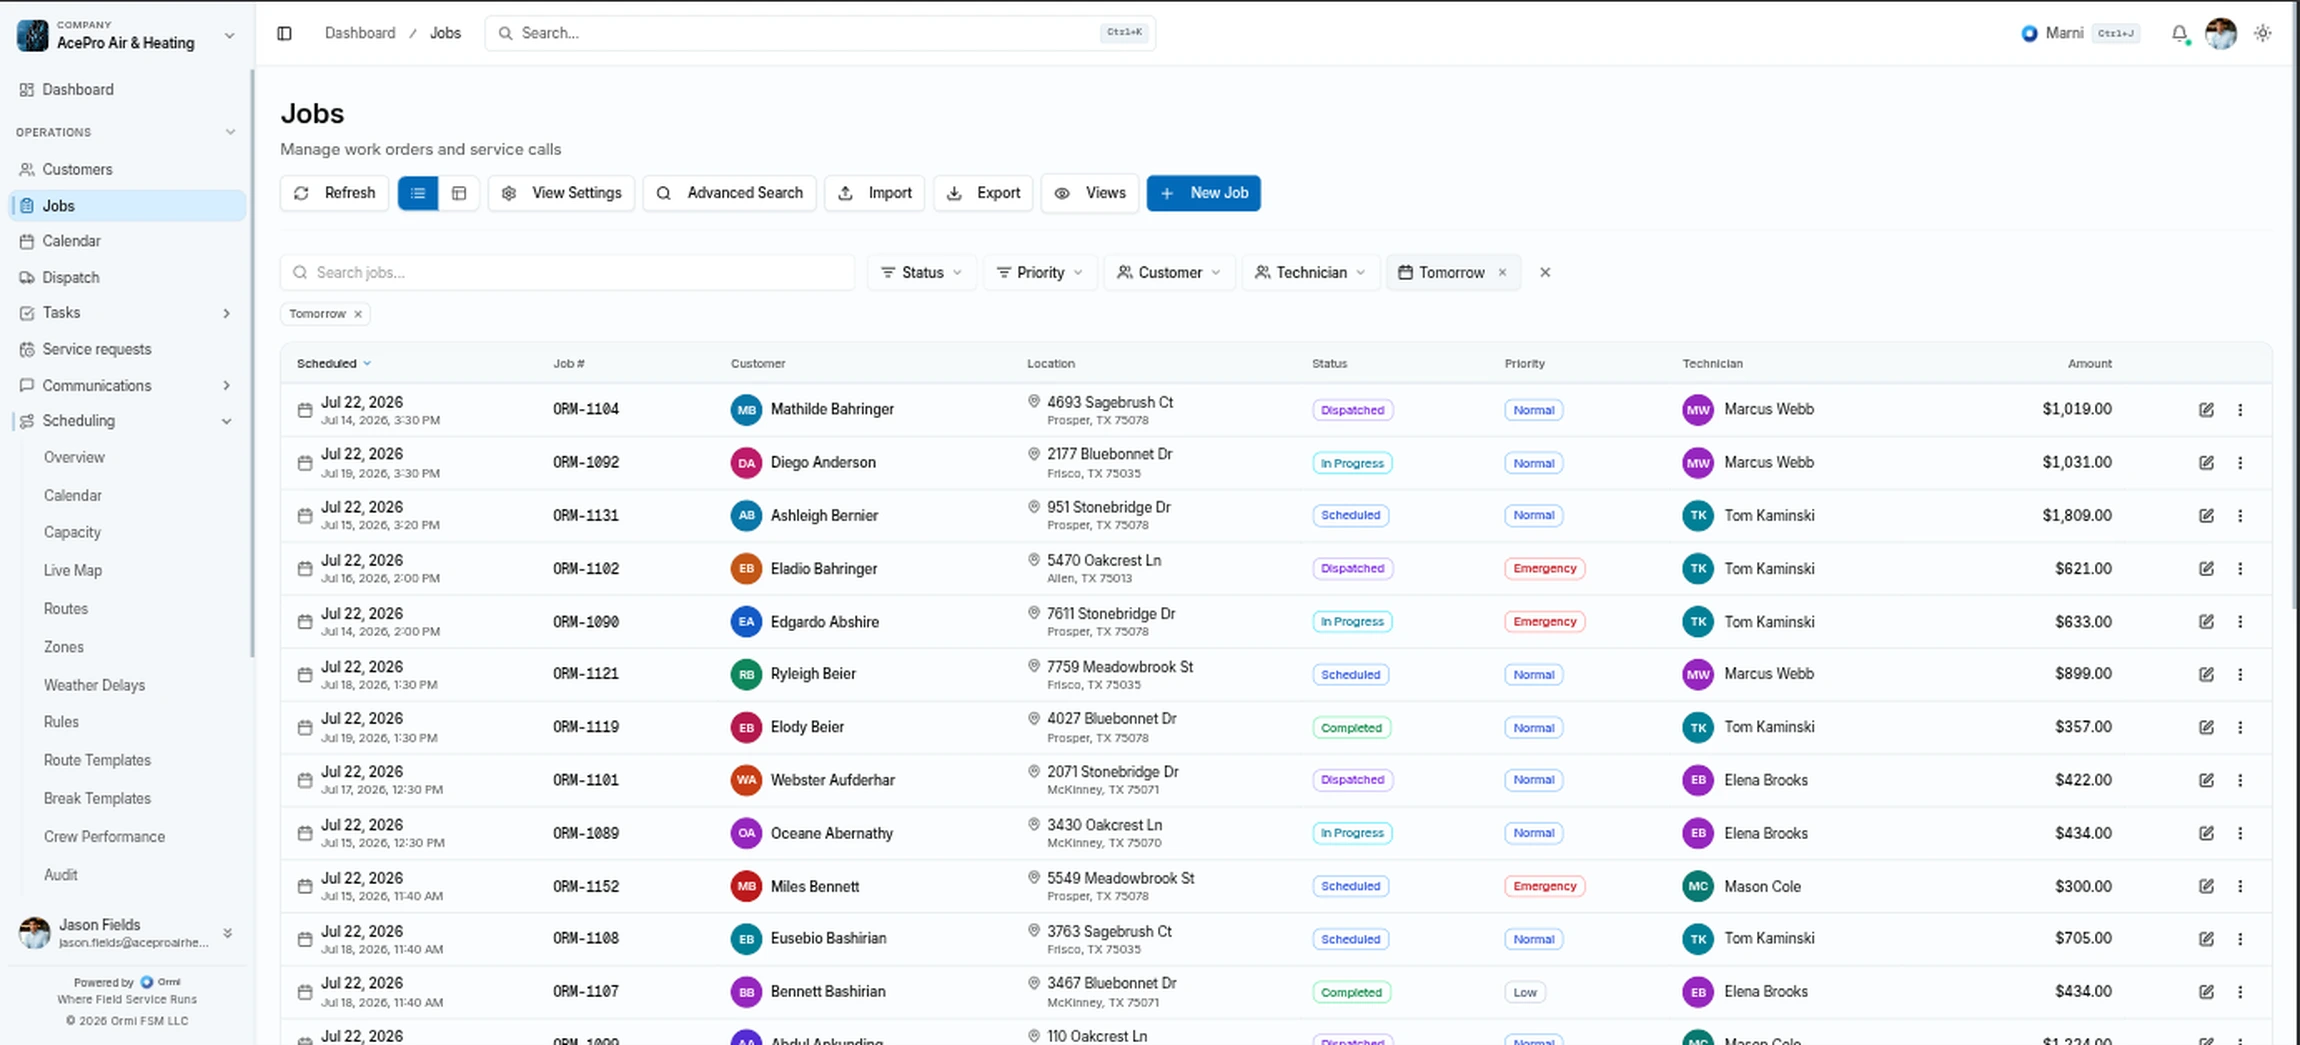Expand Communications submenu

coord(226,386)
